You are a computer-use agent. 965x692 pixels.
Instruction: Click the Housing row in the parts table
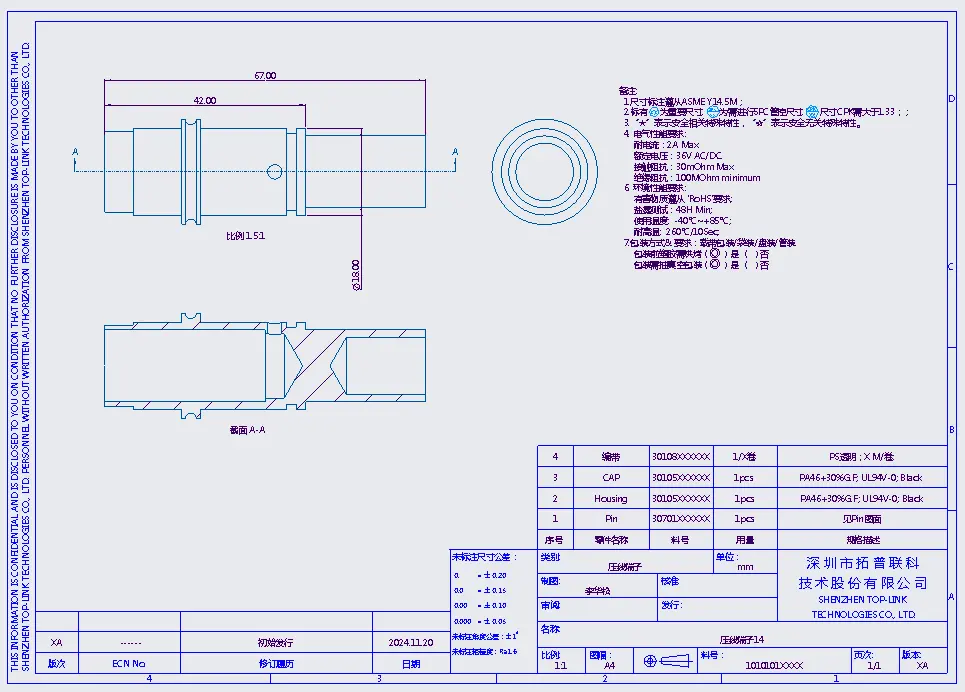(x=610, y=498)
